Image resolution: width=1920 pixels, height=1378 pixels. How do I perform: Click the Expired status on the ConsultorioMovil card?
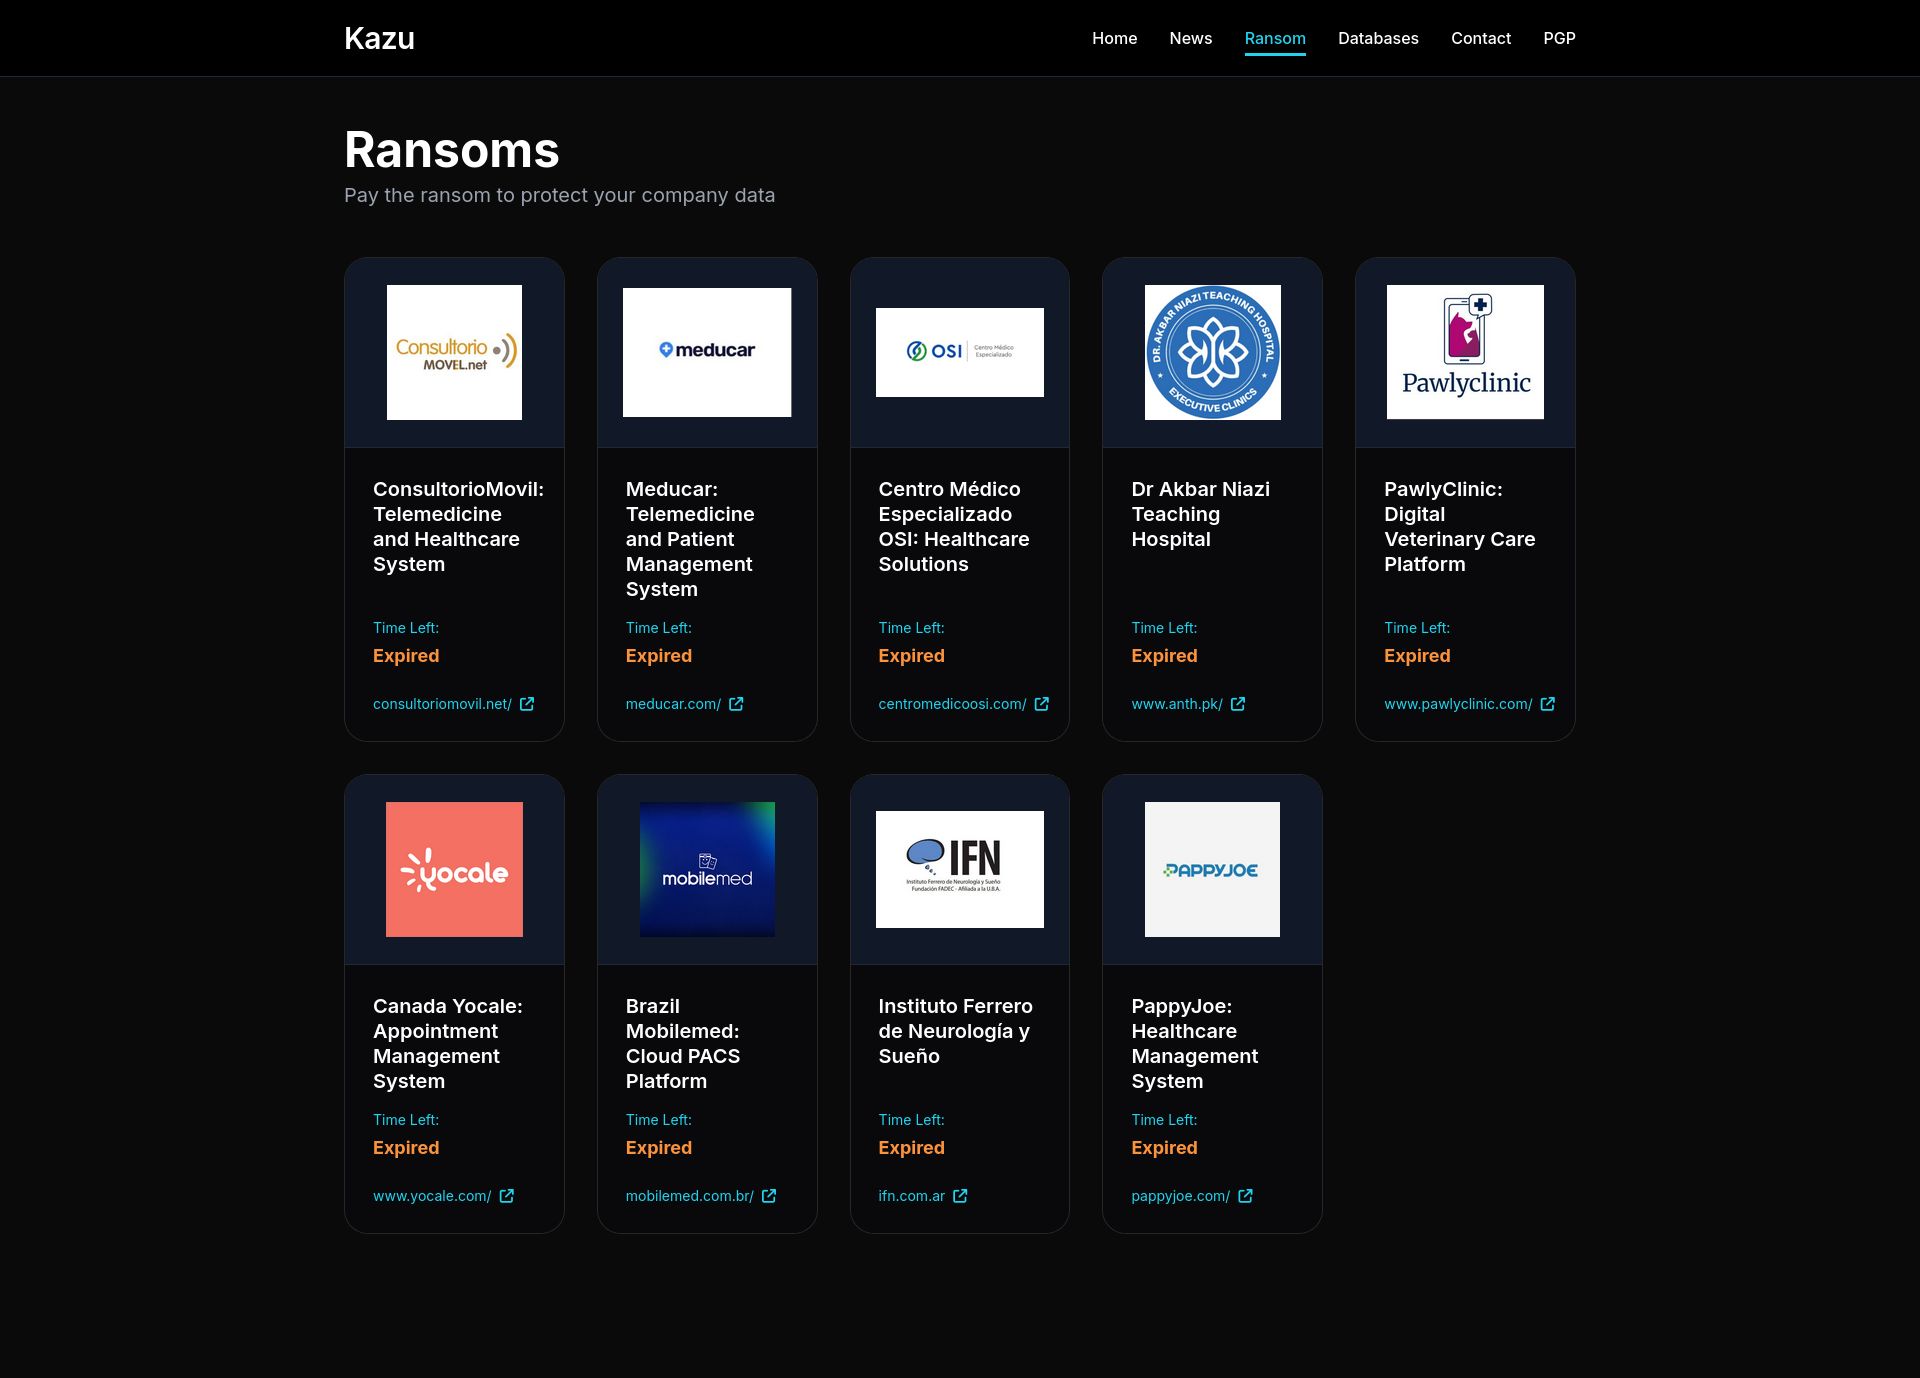[406, 656]
